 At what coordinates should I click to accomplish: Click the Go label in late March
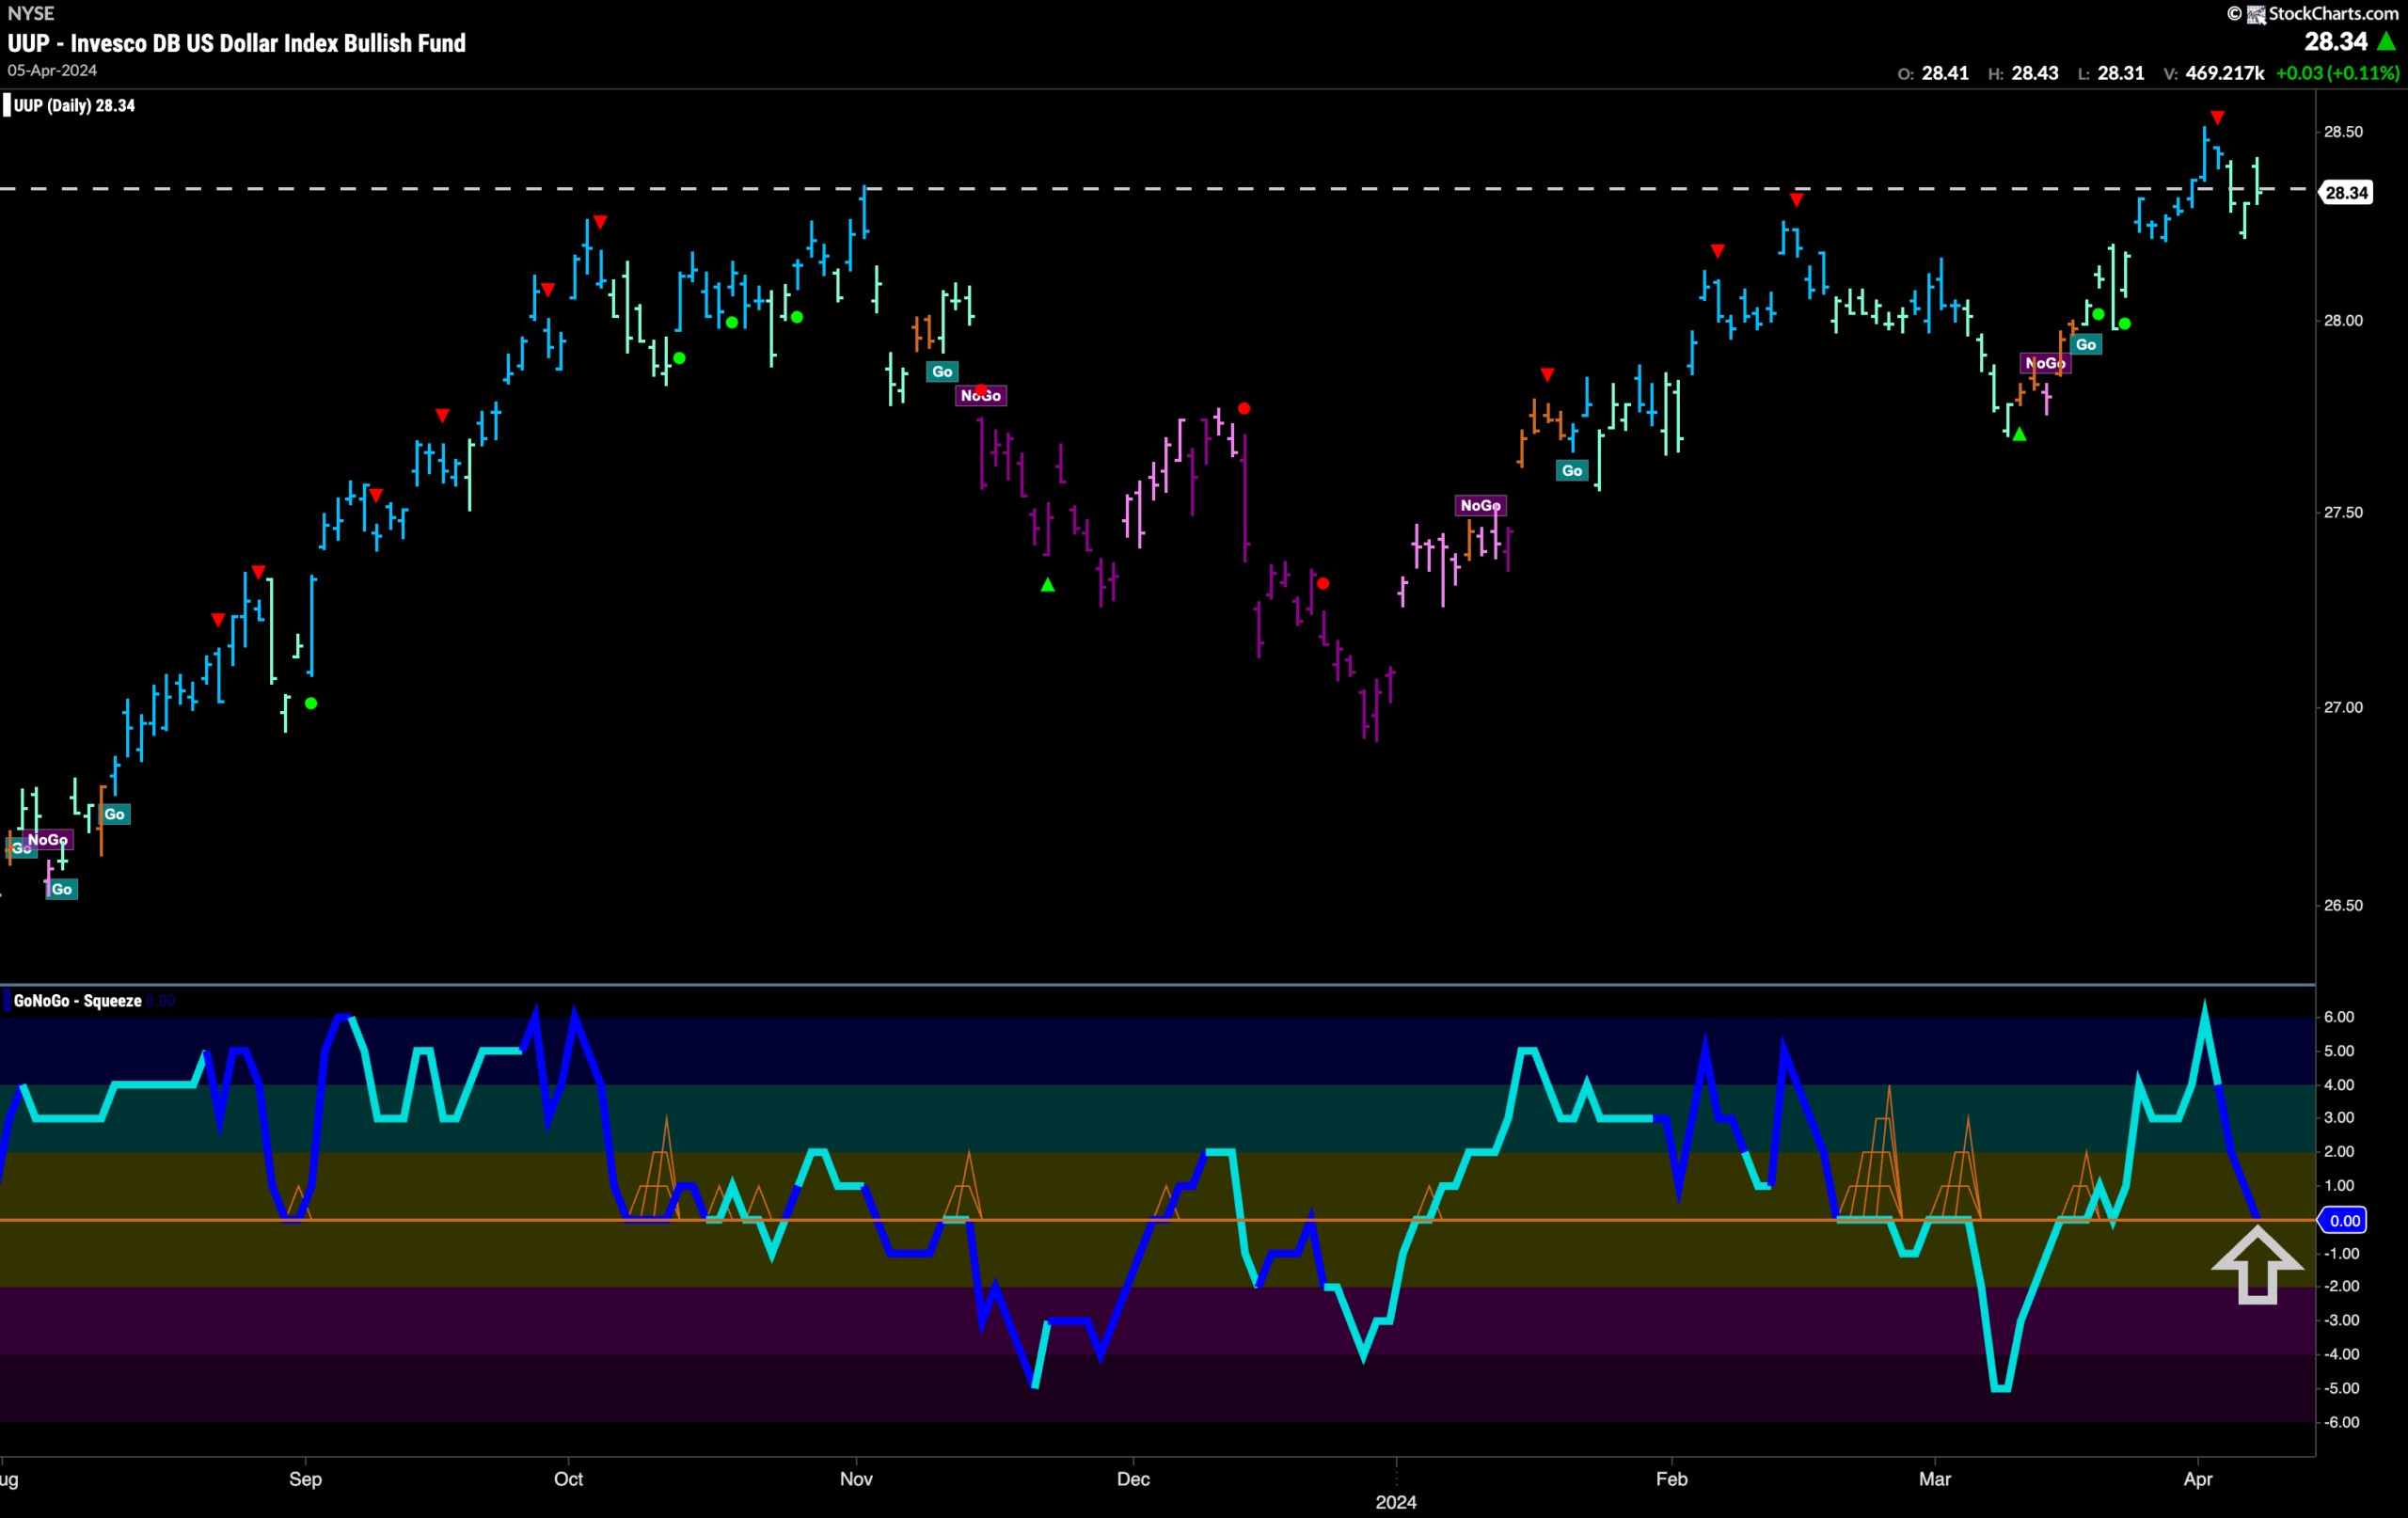[2086, 345]
